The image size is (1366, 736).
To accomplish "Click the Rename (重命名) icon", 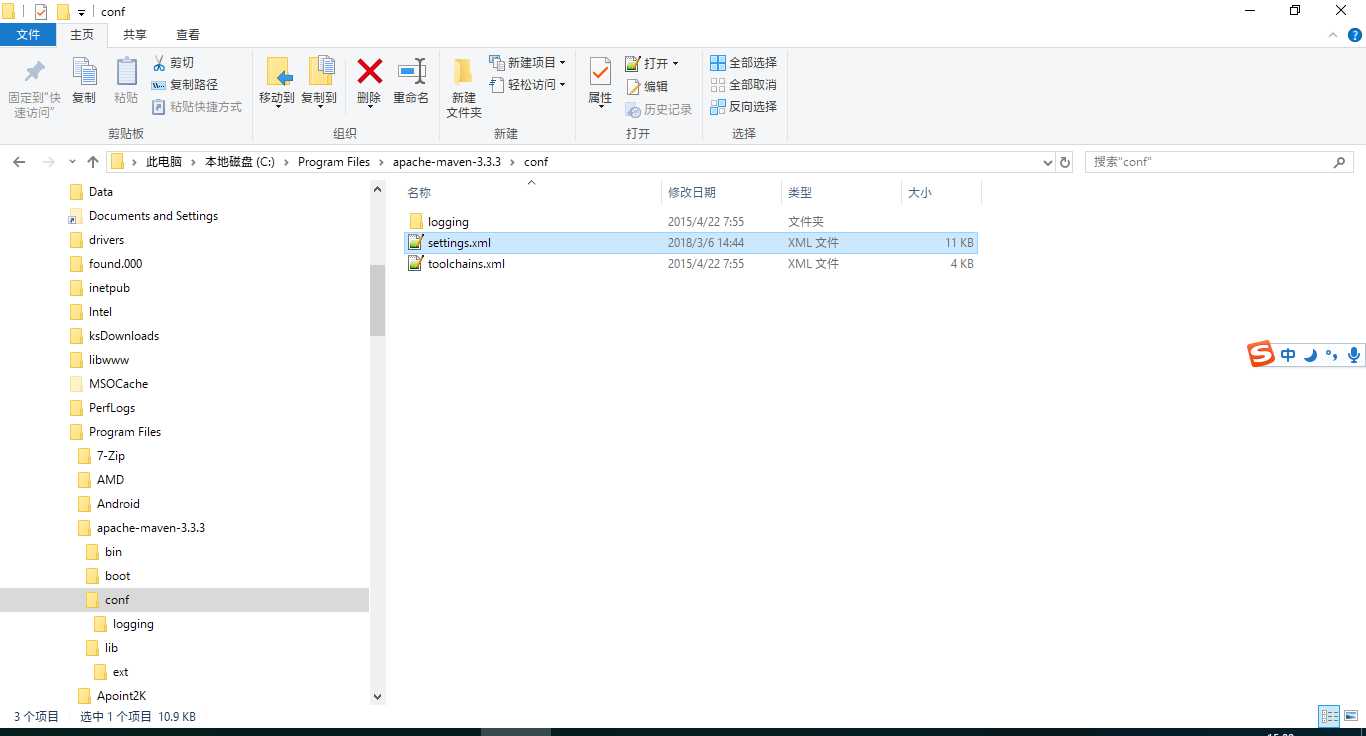I will click(411, 71).
